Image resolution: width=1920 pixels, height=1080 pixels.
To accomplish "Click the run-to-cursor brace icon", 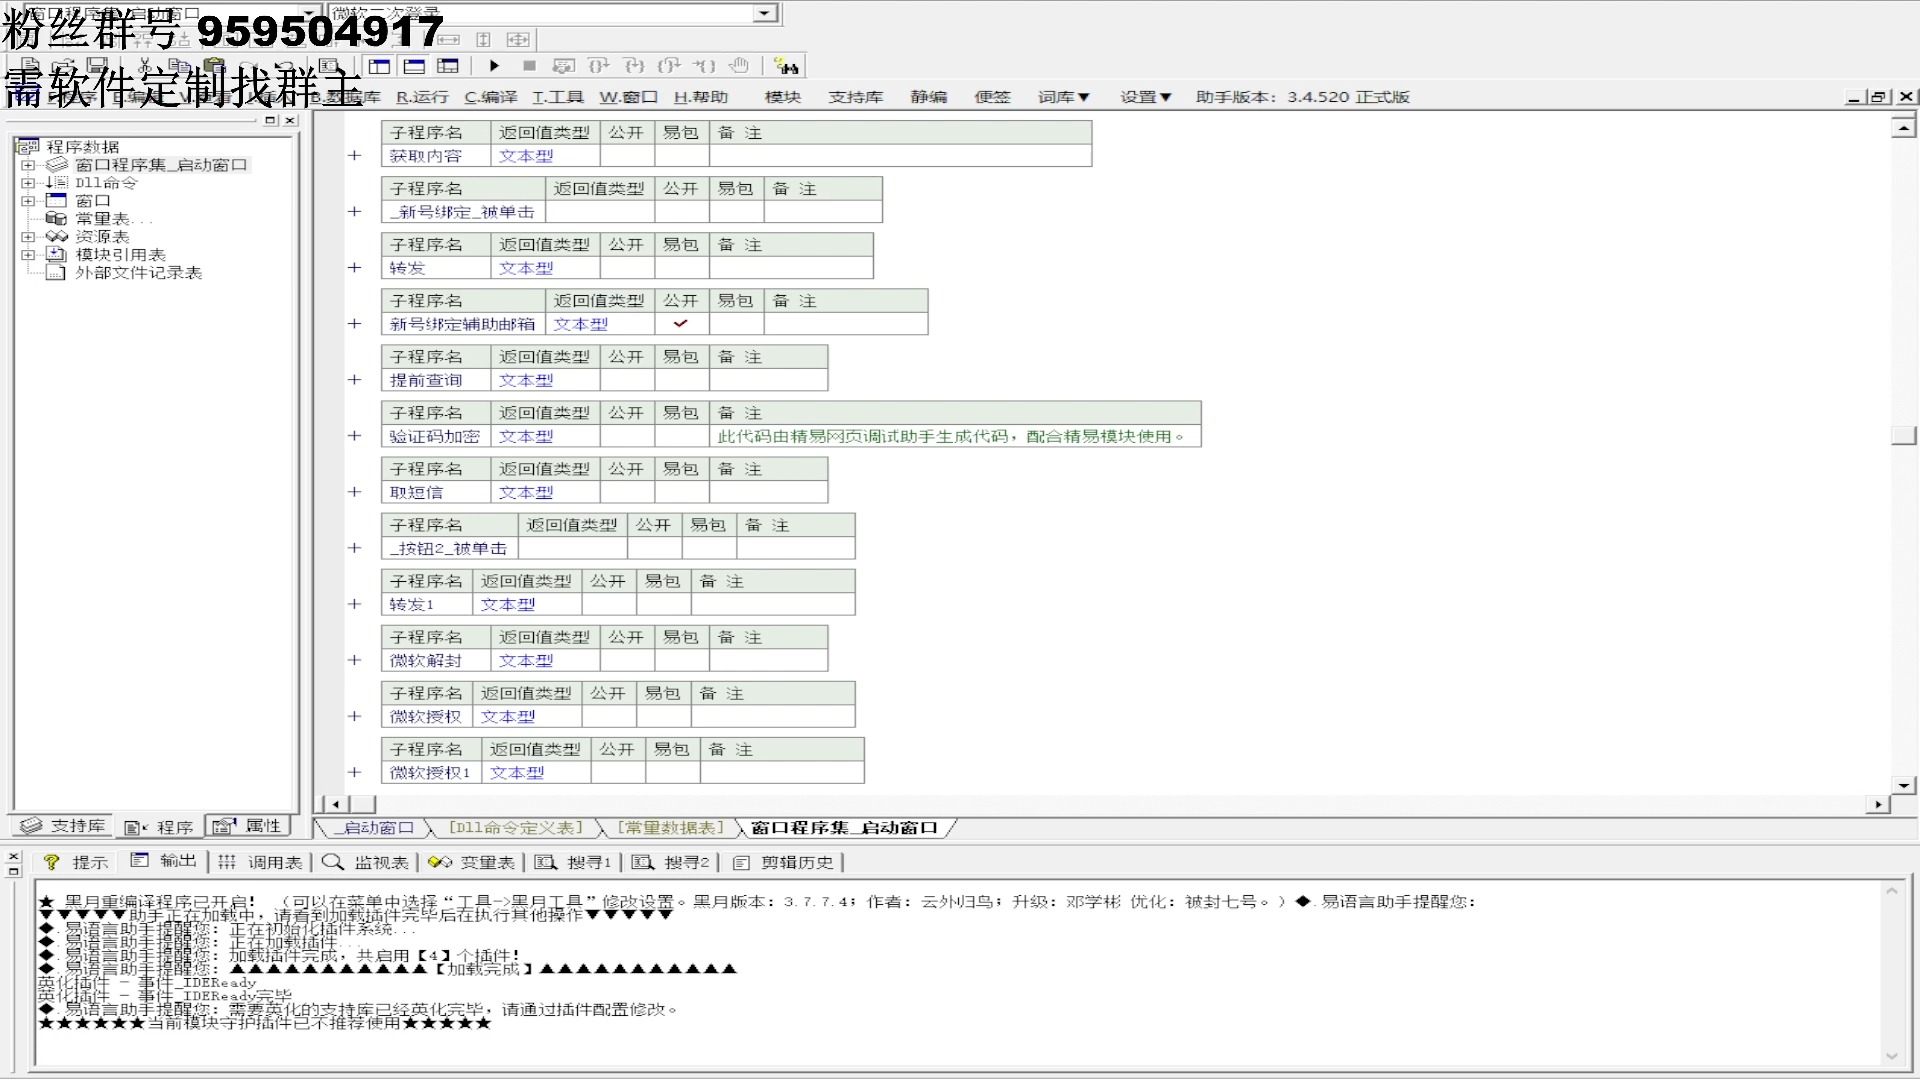I will pyautogui.click(x=704, y=66).
